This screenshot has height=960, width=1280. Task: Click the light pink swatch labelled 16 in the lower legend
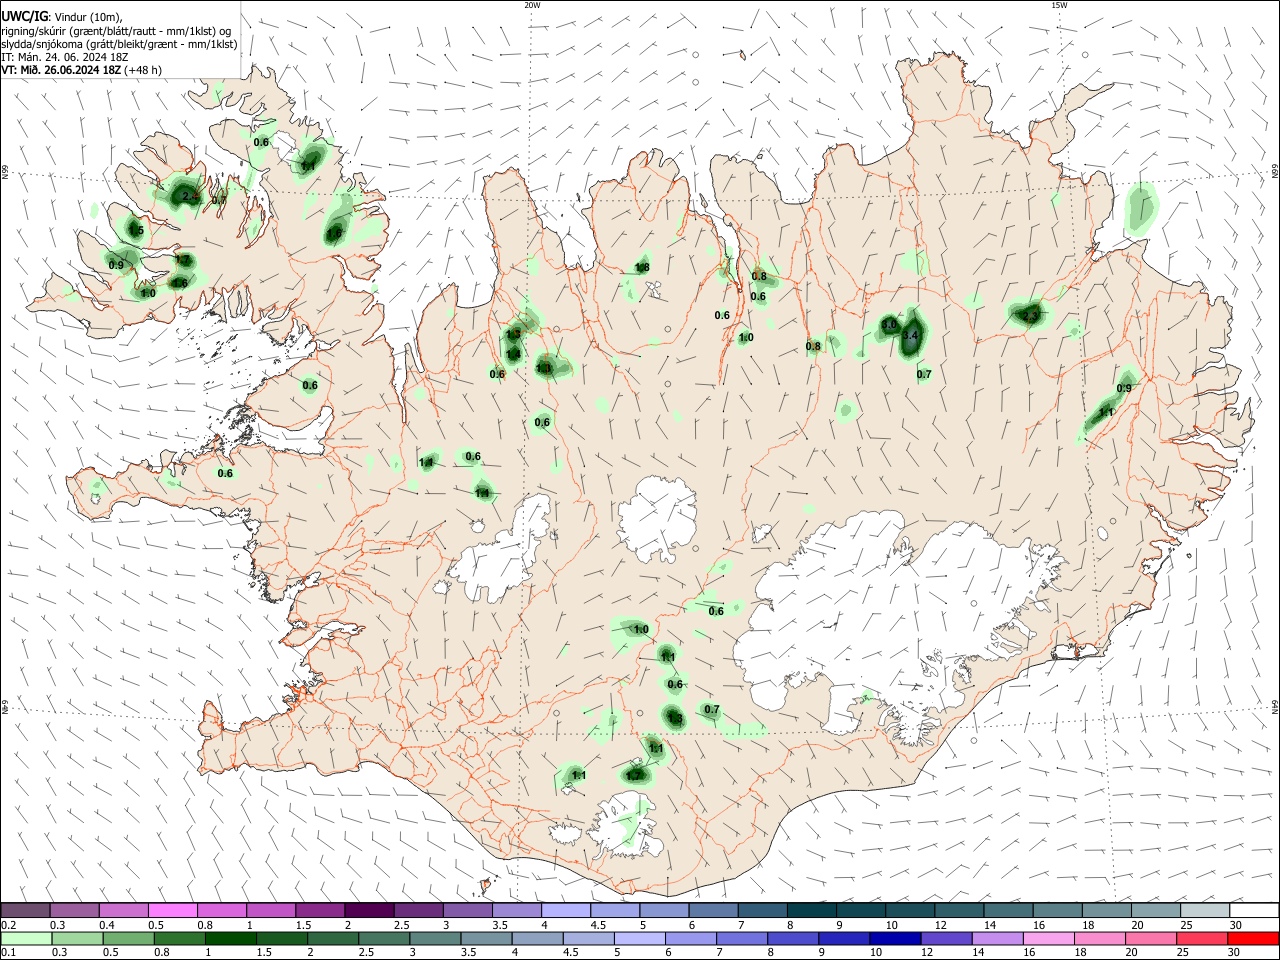point(1047,938)
